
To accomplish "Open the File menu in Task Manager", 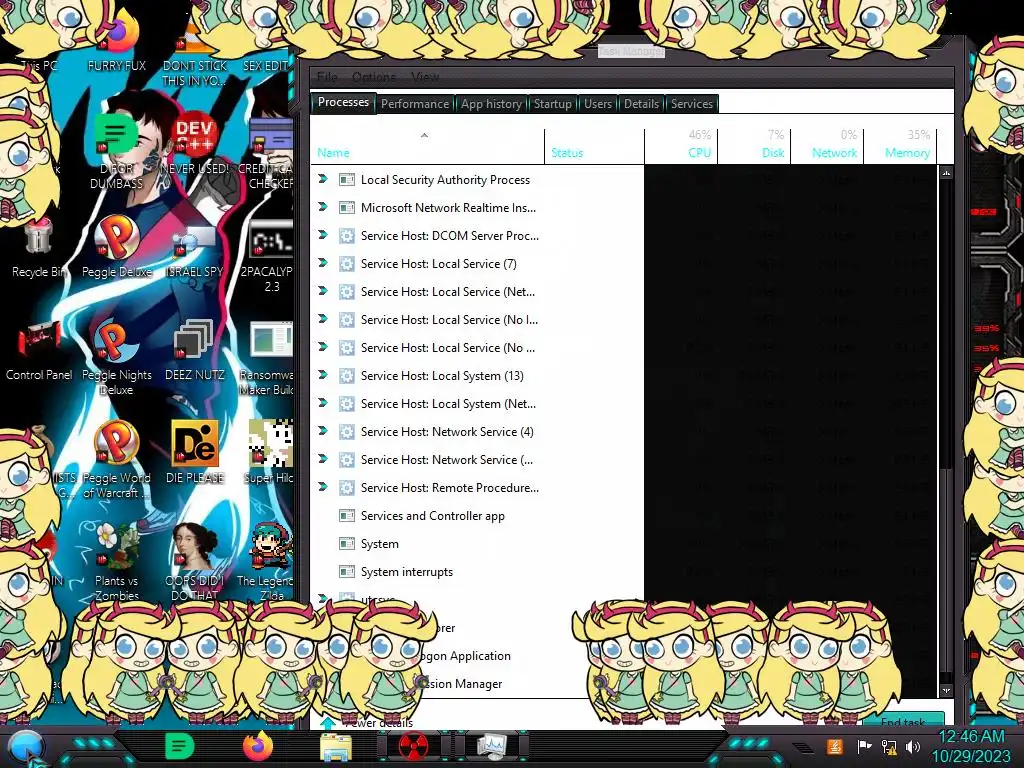I will click(x=327, y=77).
